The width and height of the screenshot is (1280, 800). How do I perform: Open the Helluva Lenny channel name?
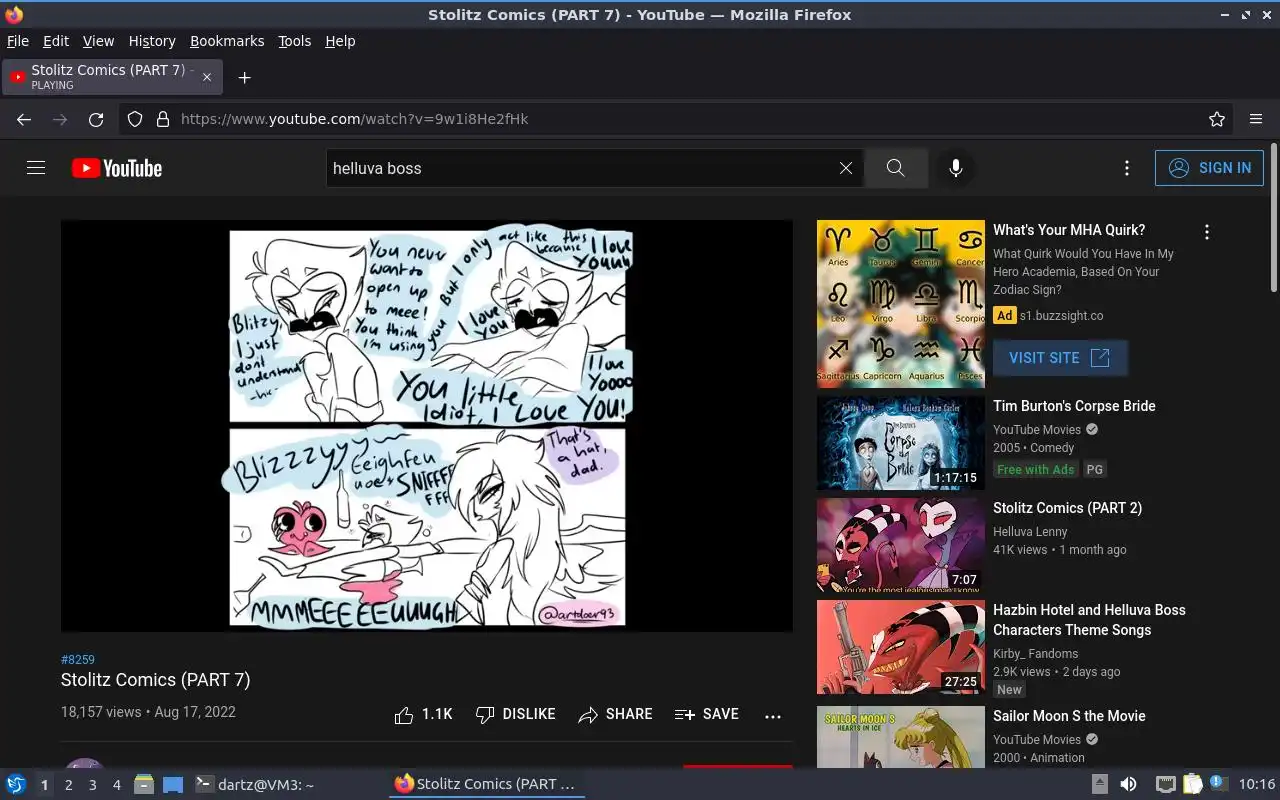(1030, 532)
